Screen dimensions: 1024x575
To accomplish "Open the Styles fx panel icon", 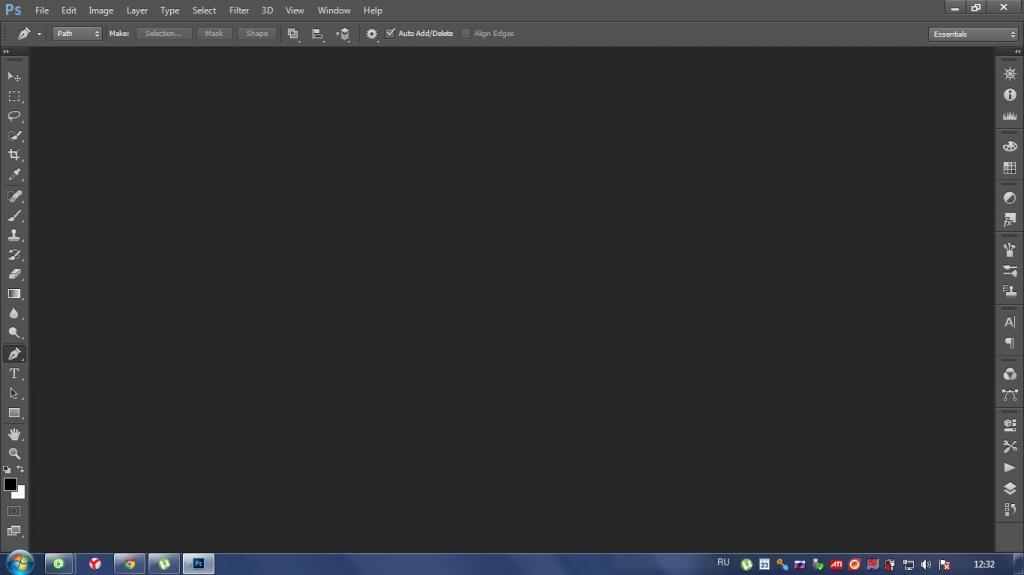I will click(1010, 220).
